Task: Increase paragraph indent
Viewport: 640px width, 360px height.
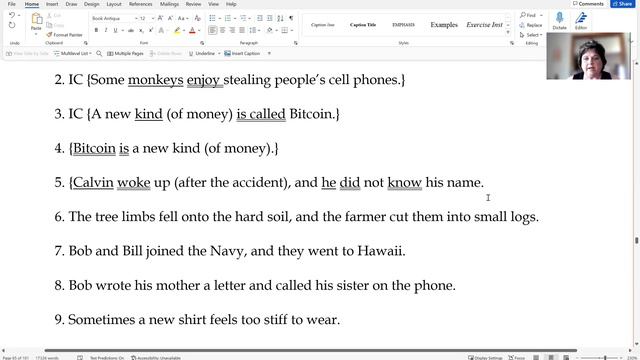Action: pyautogui.click(x=270, y=18)
